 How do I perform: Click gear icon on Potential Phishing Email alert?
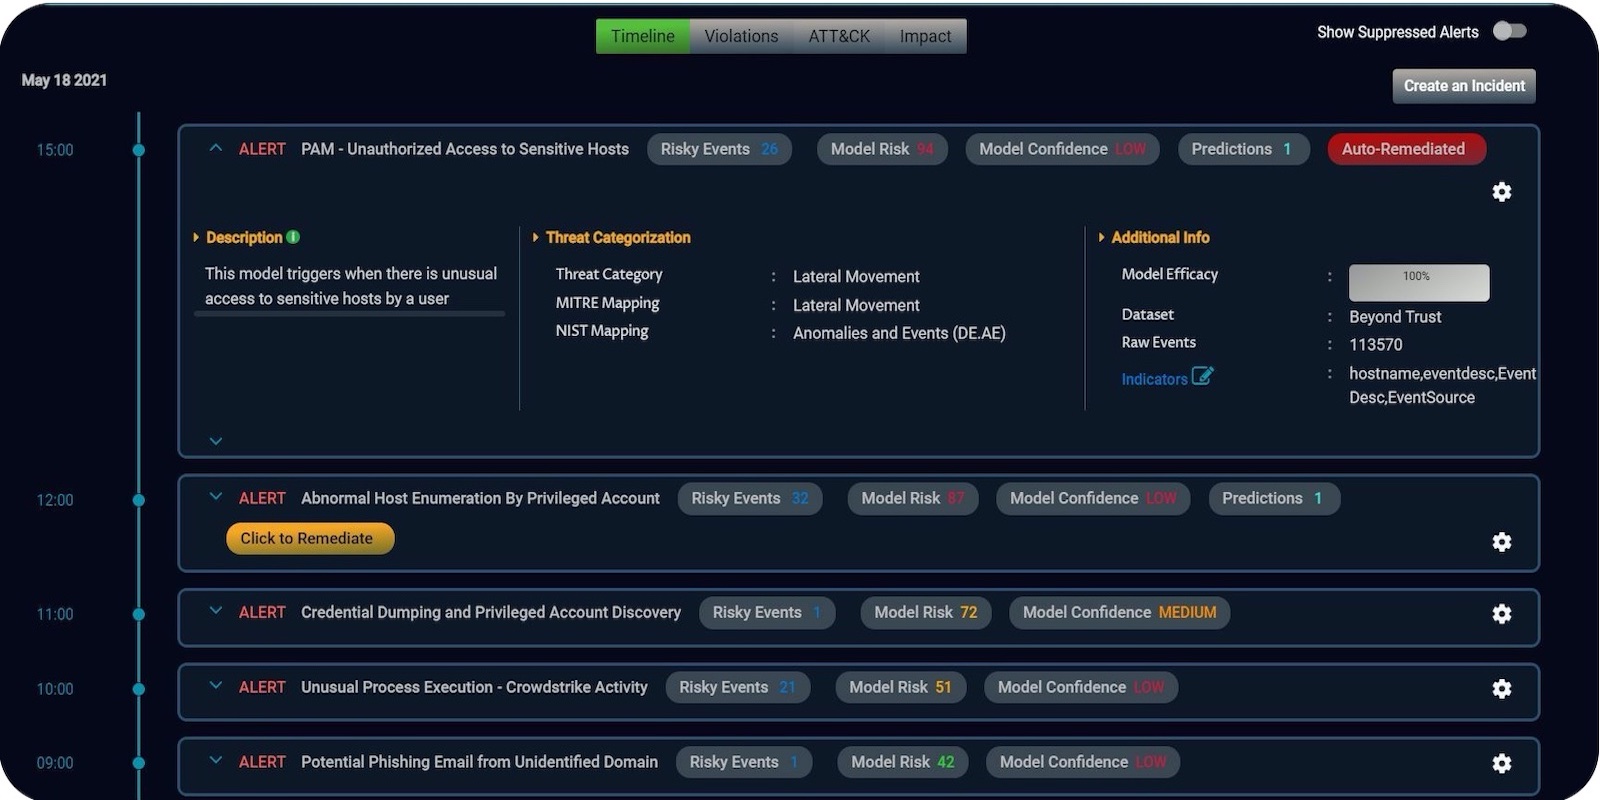pyautogui.click(x=1501, y=764)
